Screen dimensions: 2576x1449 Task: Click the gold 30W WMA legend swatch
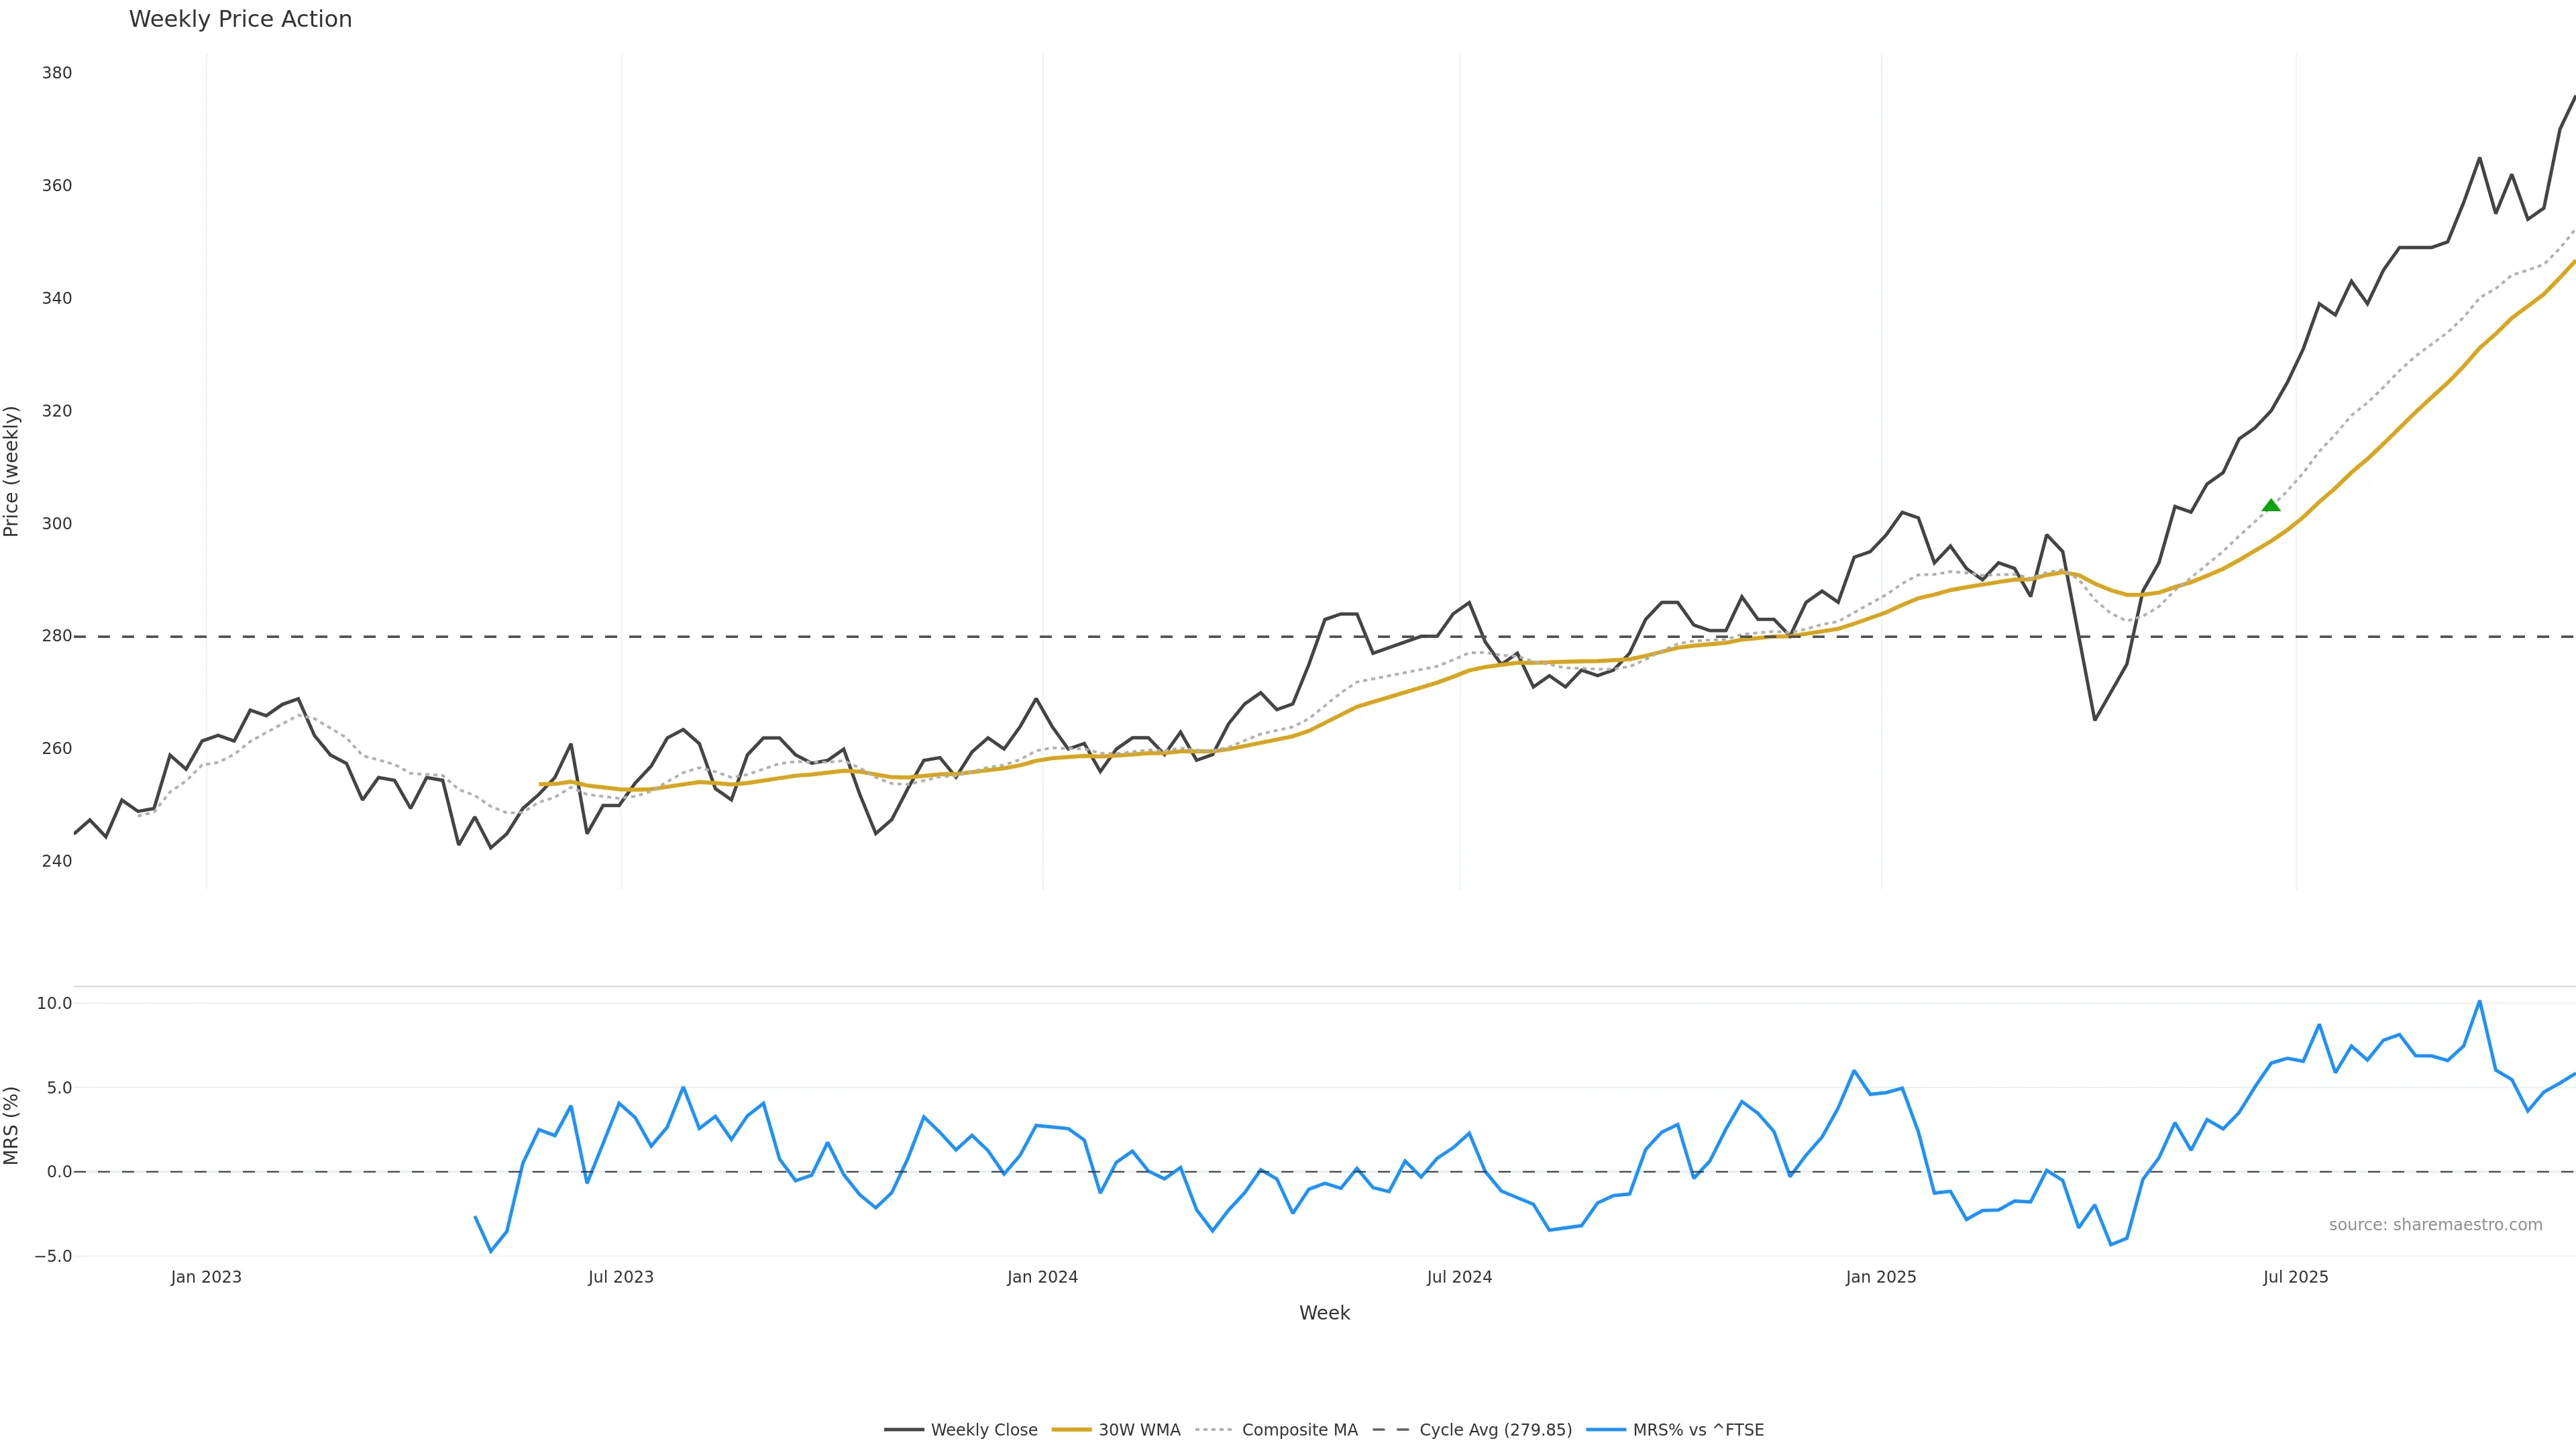1071,1430
